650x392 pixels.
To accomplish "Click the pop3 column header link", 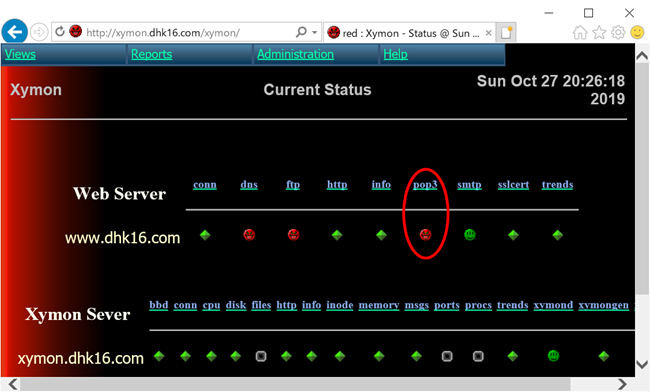I will (x=425, y=185).
